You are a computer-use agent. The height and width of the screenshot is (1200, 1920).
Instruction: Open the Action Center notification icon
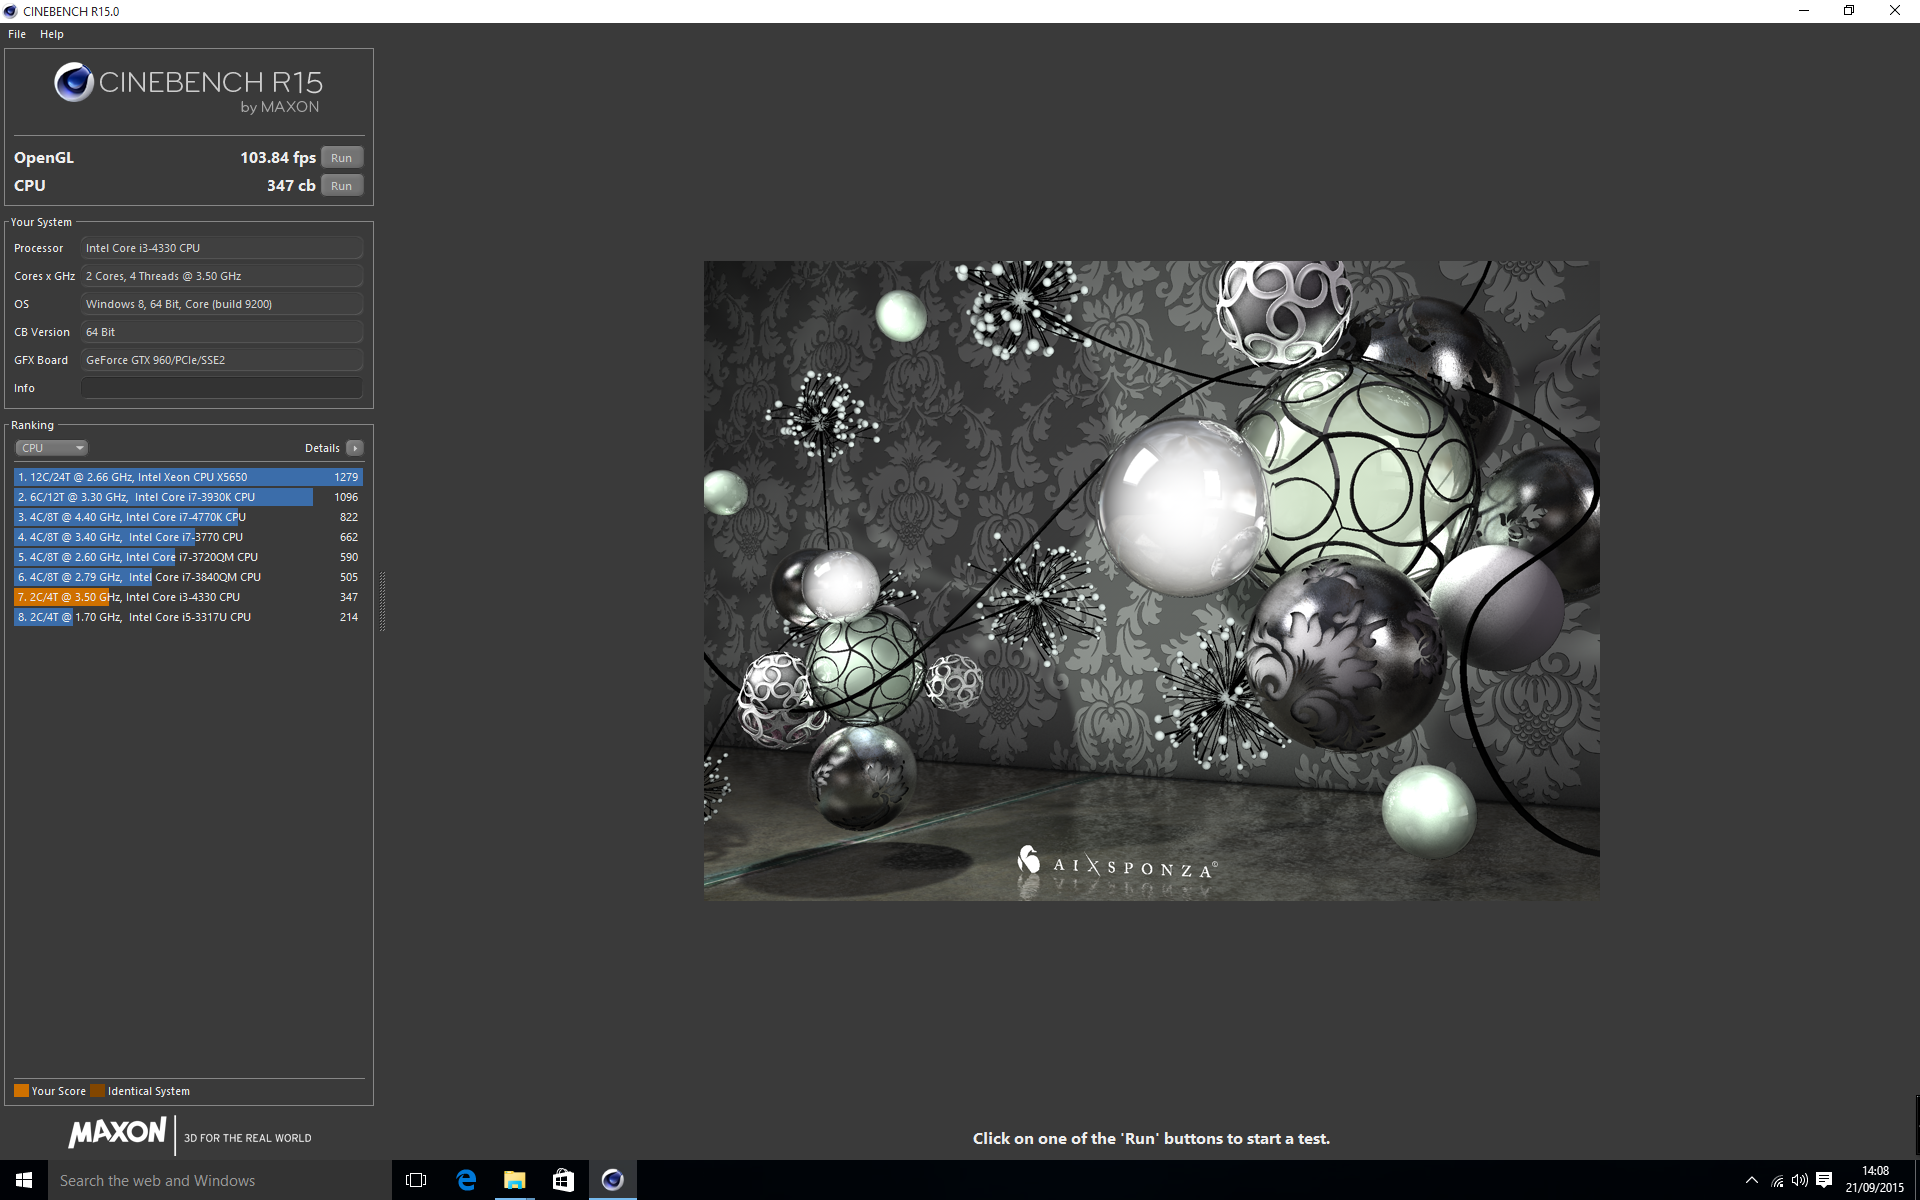point(1824,1180)
